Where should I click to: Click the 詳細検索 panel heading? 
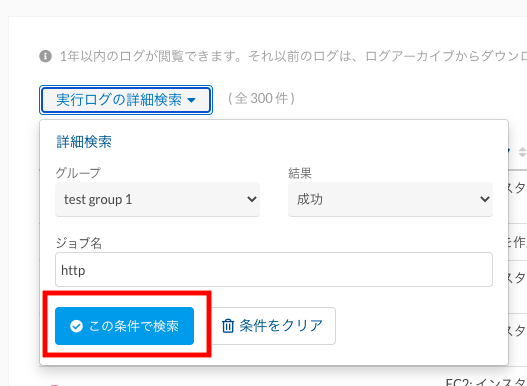84,142
